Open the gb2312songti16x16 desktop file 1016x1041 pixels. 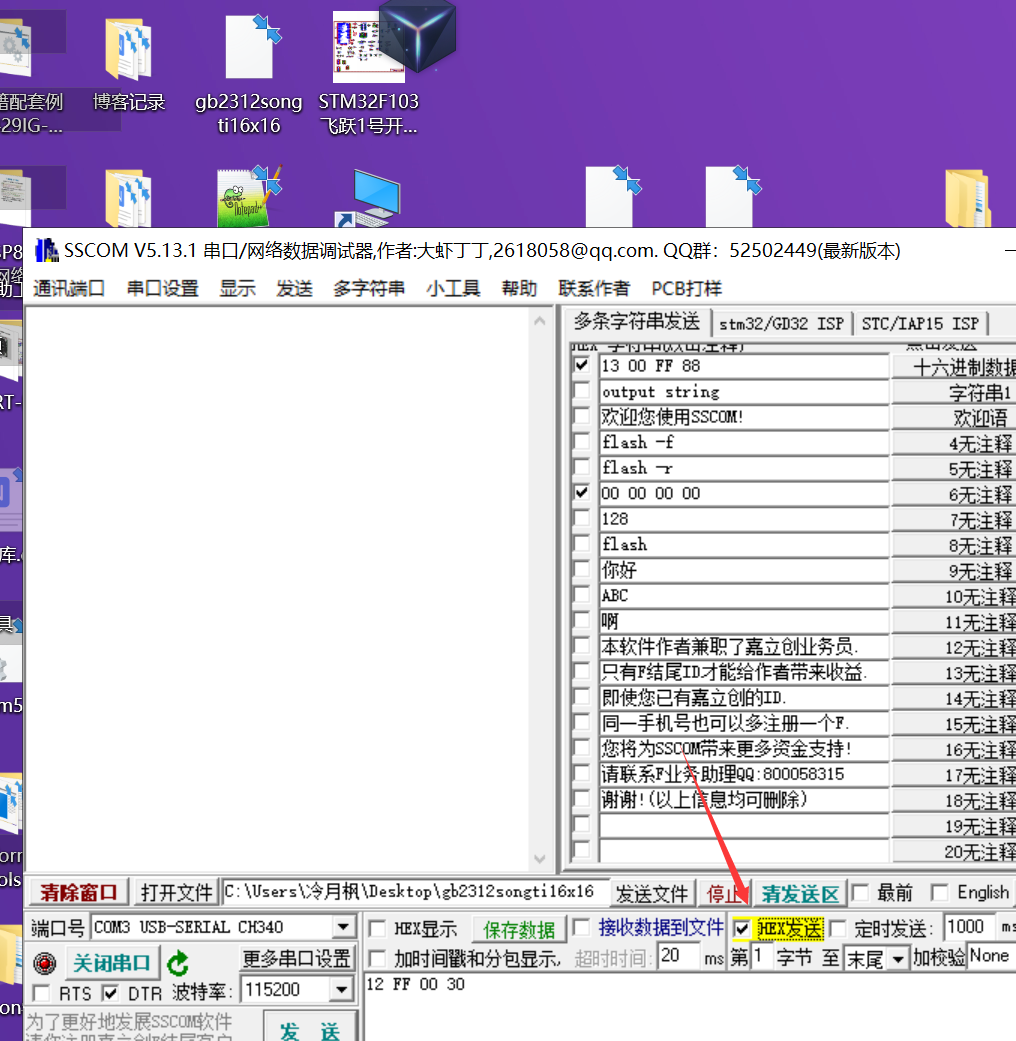[x=248, y=74]
